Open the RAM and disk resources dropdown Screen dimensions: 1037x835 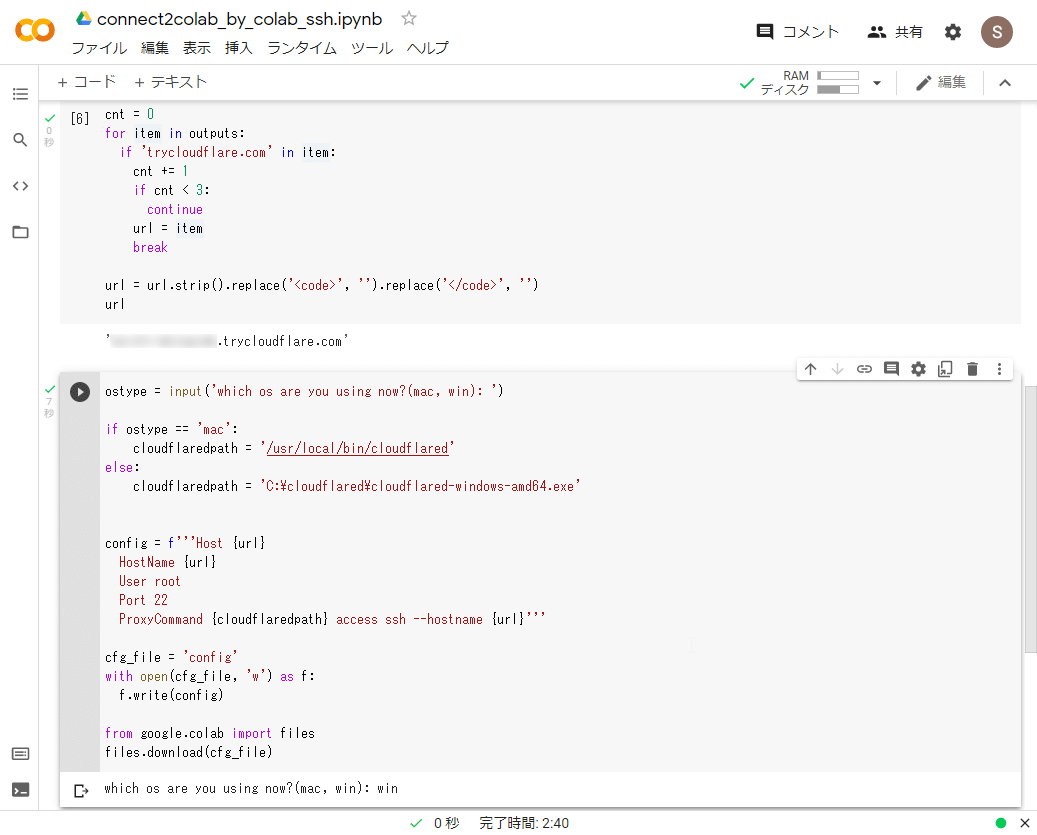877,82
